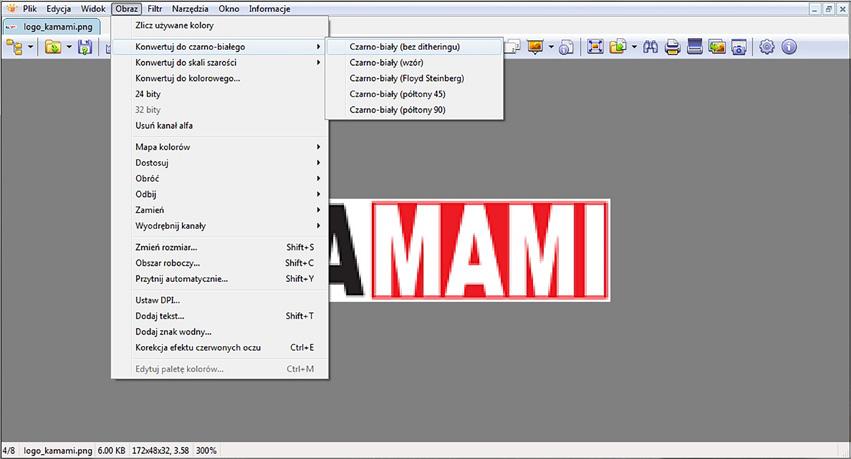The width and height of the screenshot is (851, 459).
Task: Open the Widok menu
Action: point(93,9)
